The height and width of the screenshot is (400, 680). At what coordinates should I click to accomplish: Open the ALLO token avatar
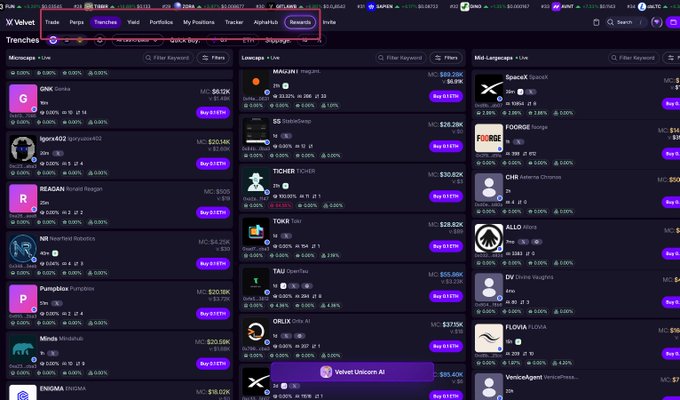tap(489, 238)
